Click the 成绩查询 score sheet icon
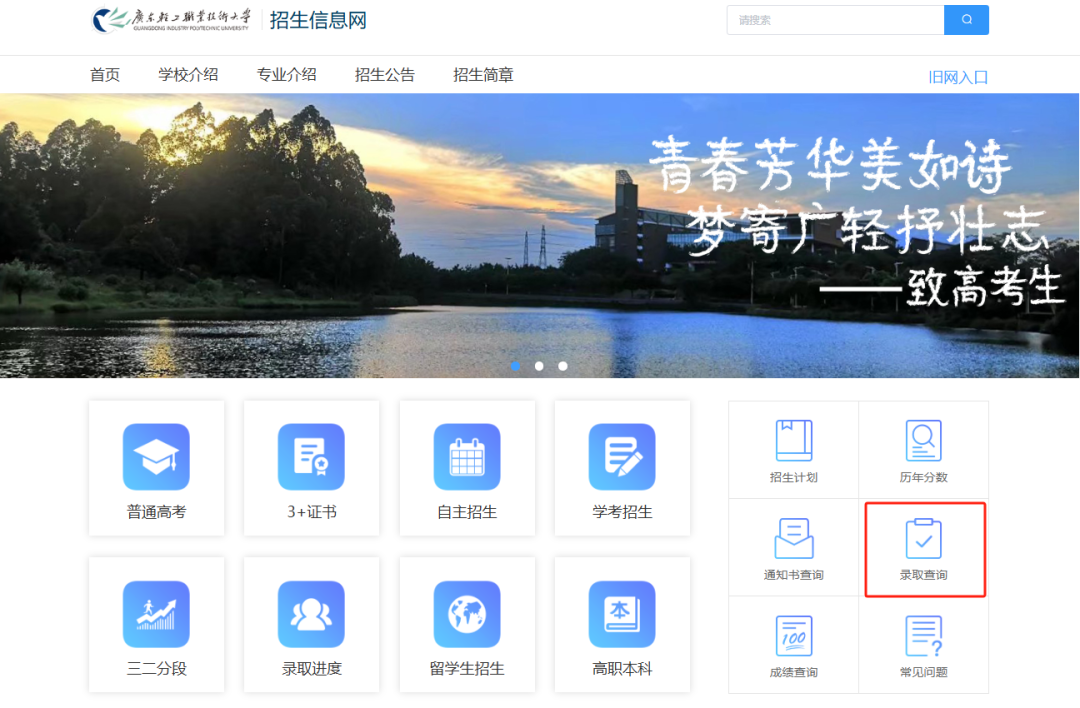 pos(793,636)
